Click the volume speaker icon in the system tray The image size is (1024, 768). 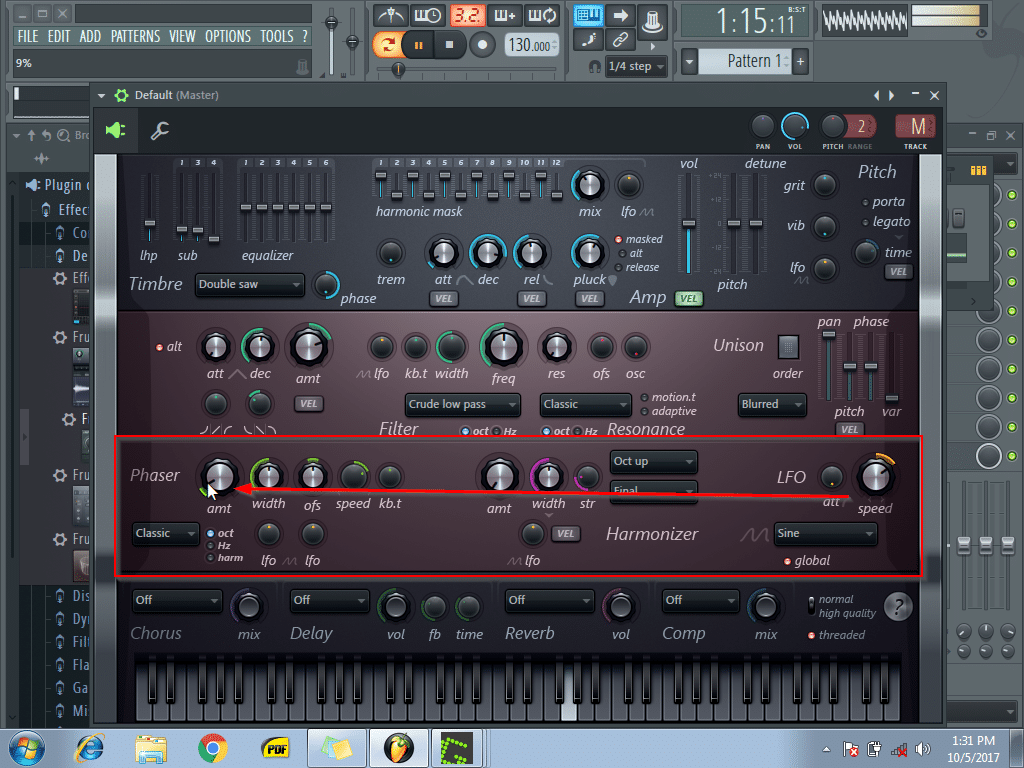coord(923,749)
